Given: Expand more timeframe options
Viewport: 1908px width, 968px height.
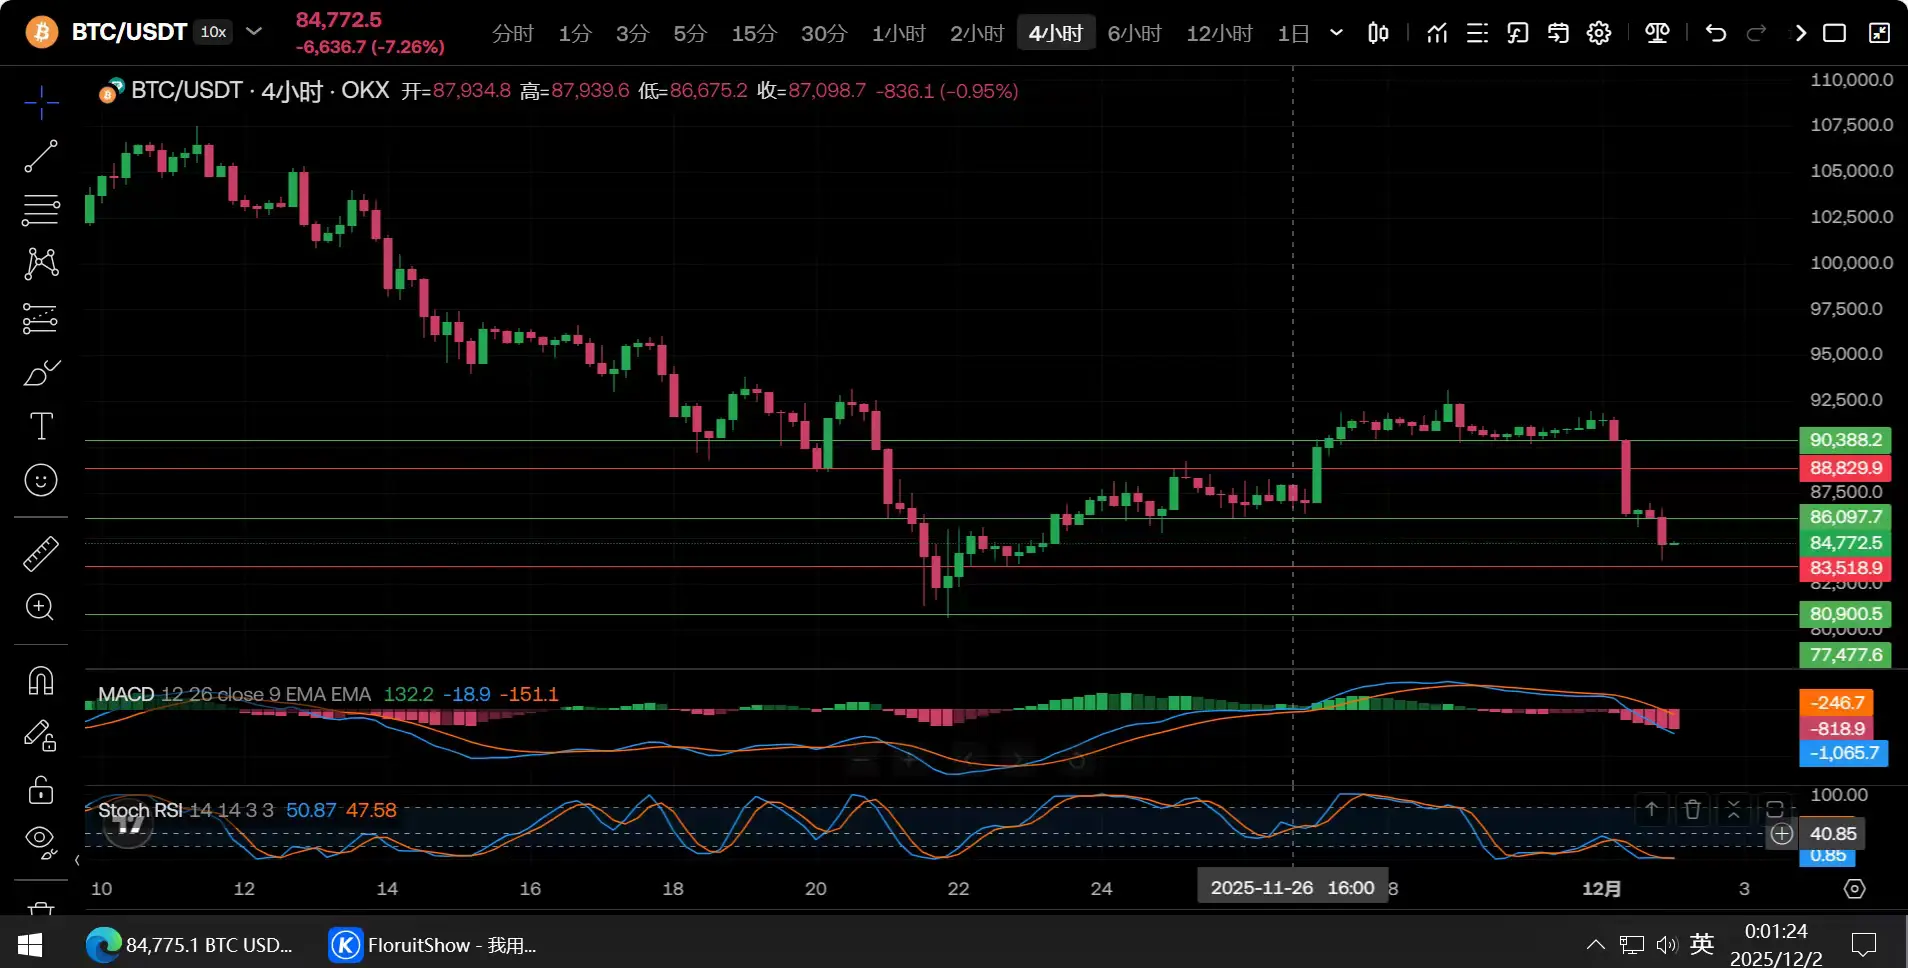Looking at the screenshot, I should coord(1336,33).
